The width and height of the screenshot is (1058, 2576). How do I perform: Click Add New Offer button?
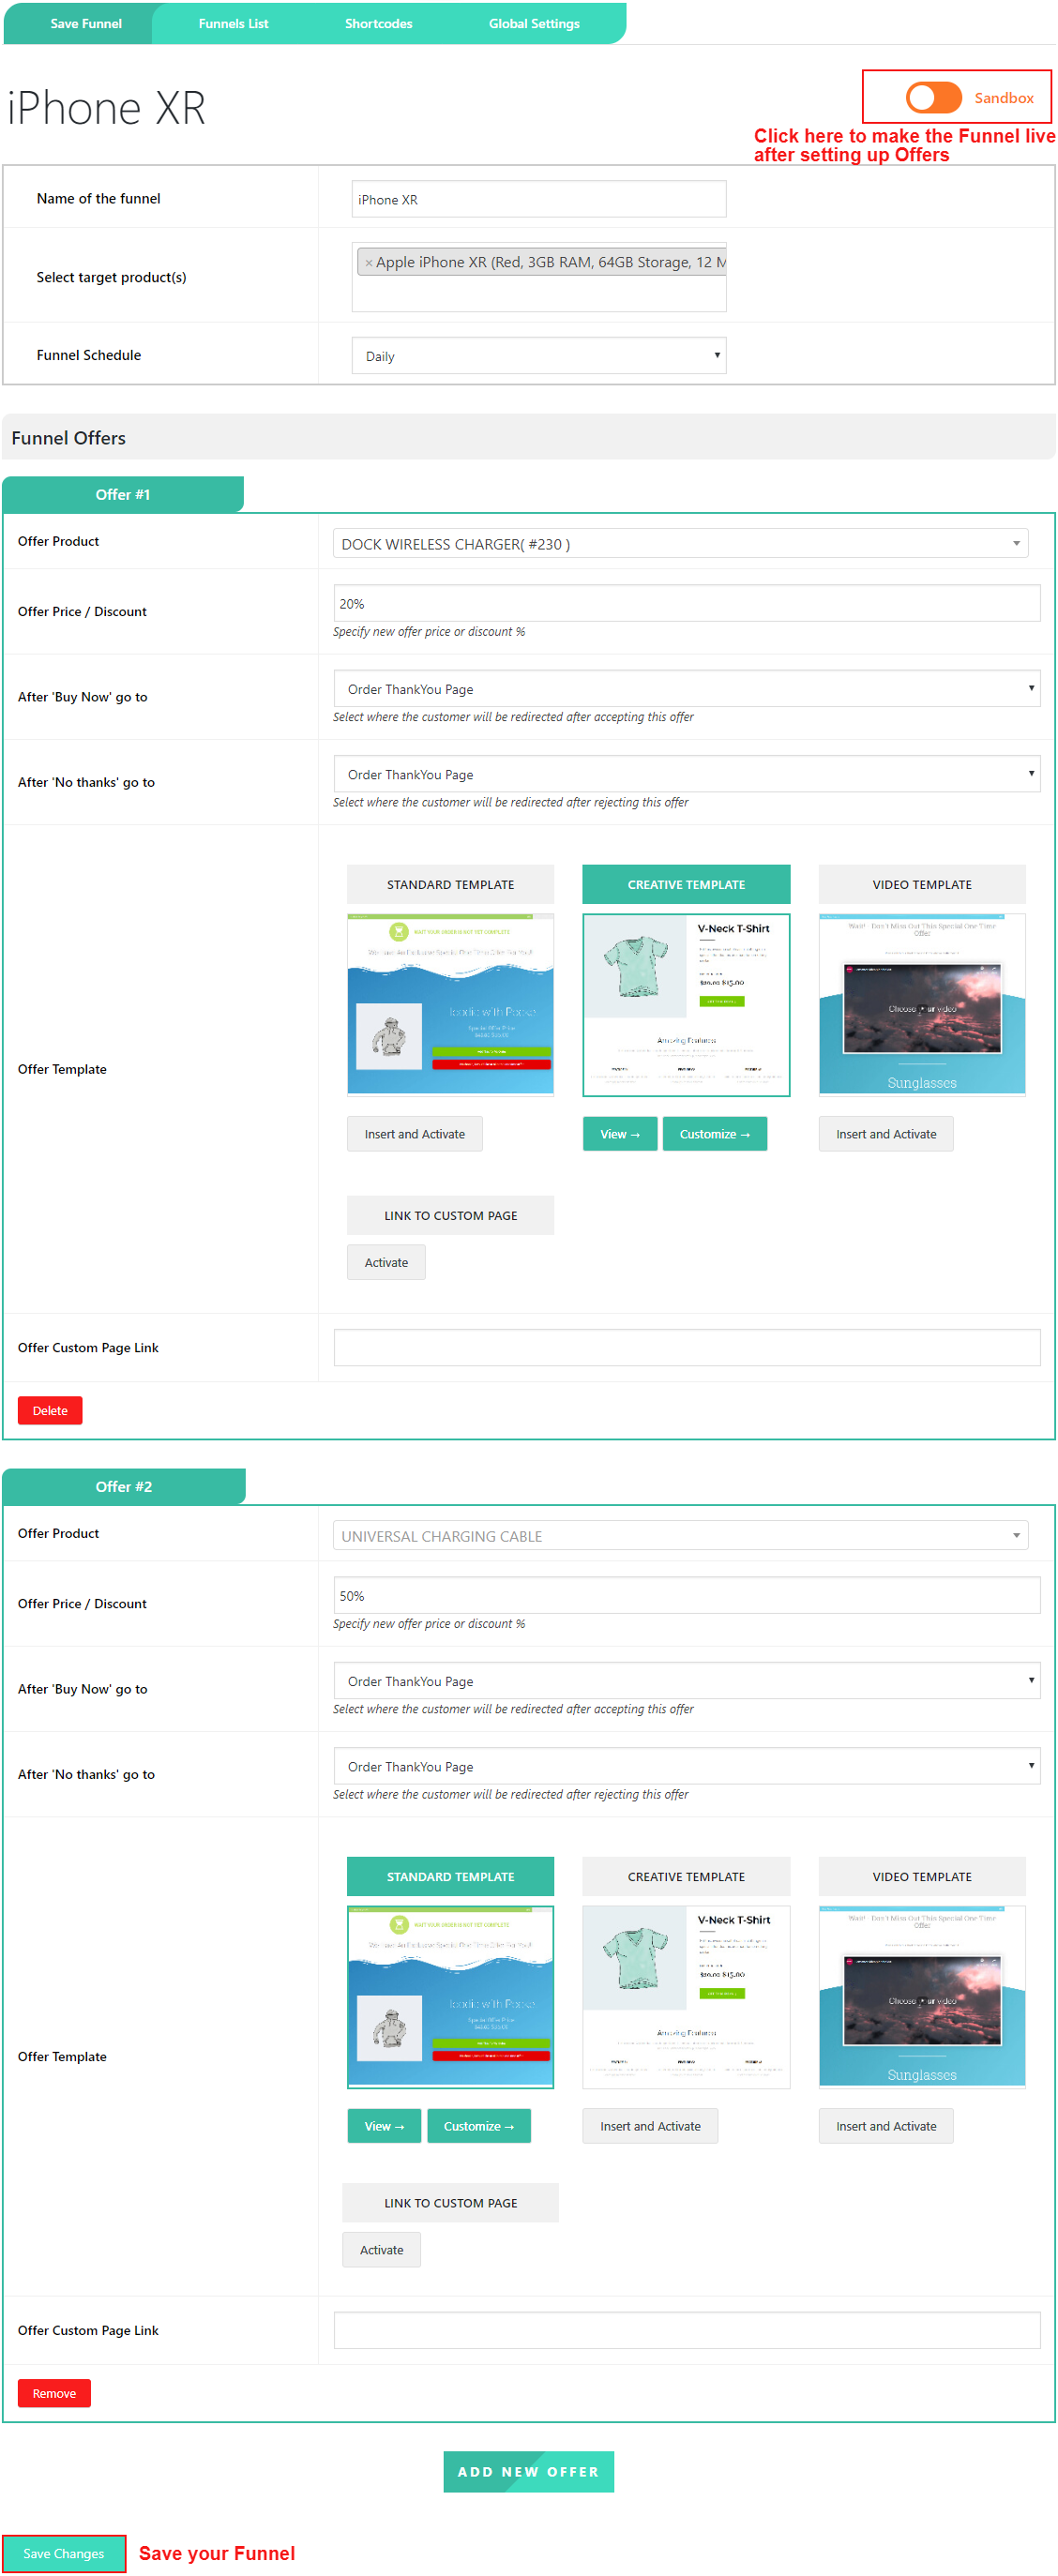528,2472
